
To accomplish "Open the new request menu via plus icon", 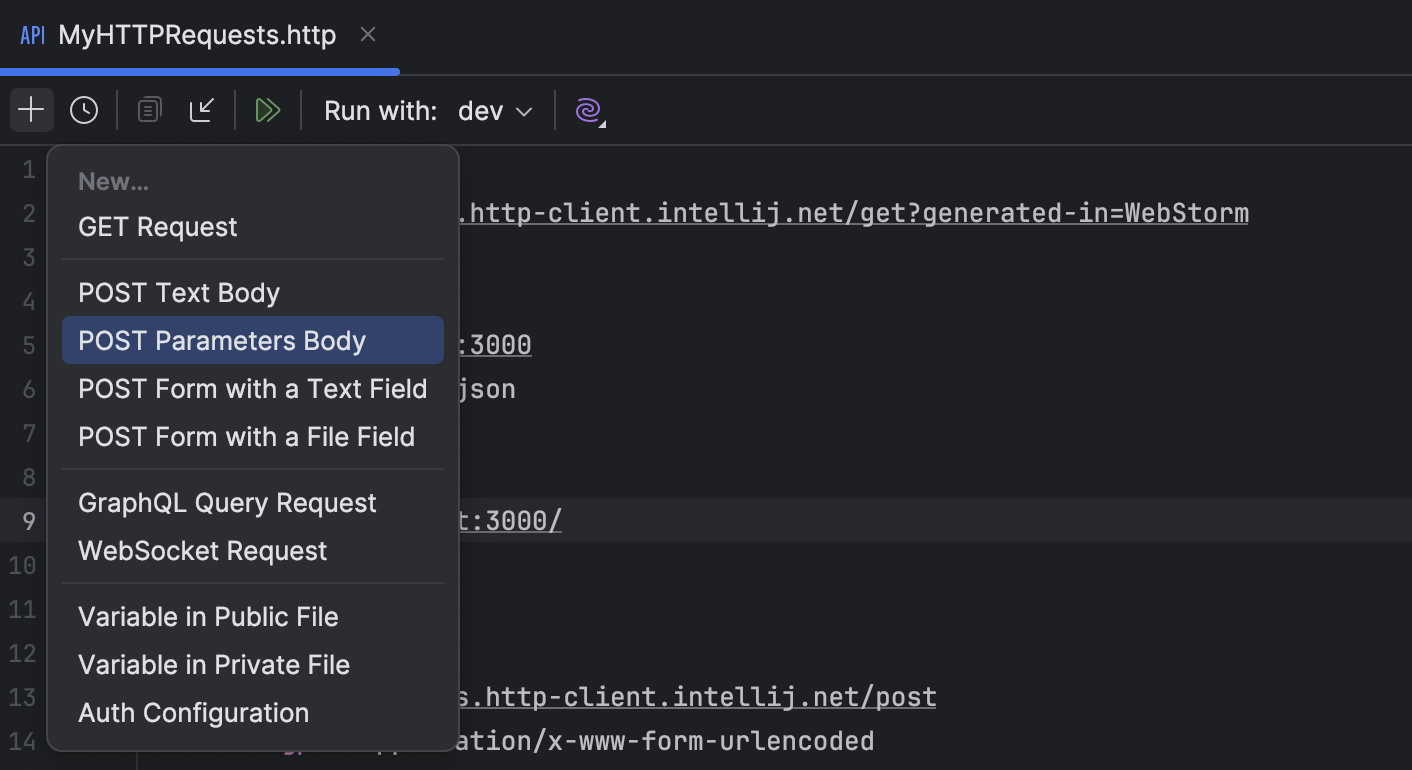I will coord(31,110).
